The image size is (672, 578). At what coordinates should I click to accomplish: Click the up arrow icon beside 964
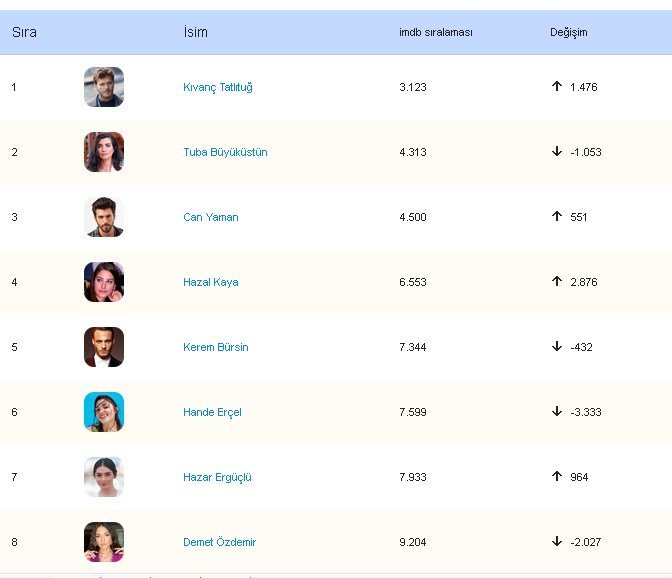(557, 477)
